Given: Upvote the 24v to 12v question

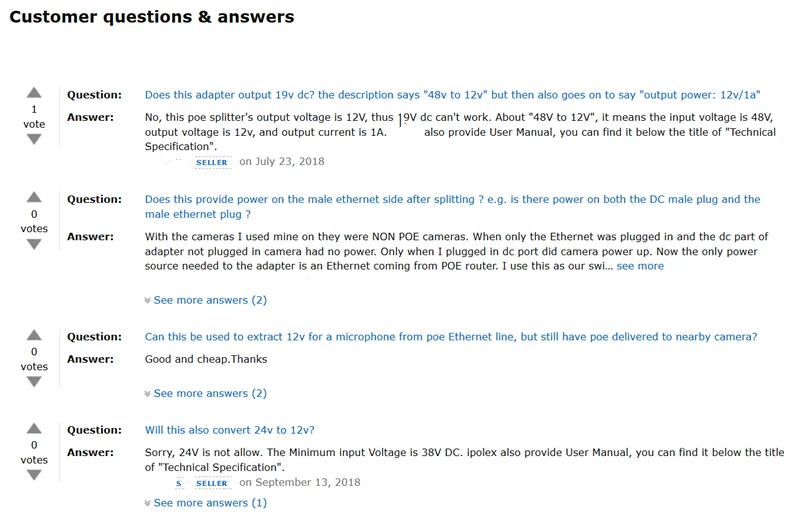Looking at the screenshot, I should 34,429.
